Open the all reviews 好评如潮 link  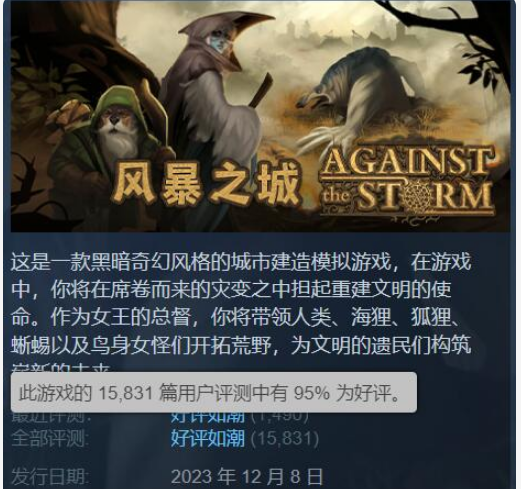pyautogui.click(x=208, y=438)
